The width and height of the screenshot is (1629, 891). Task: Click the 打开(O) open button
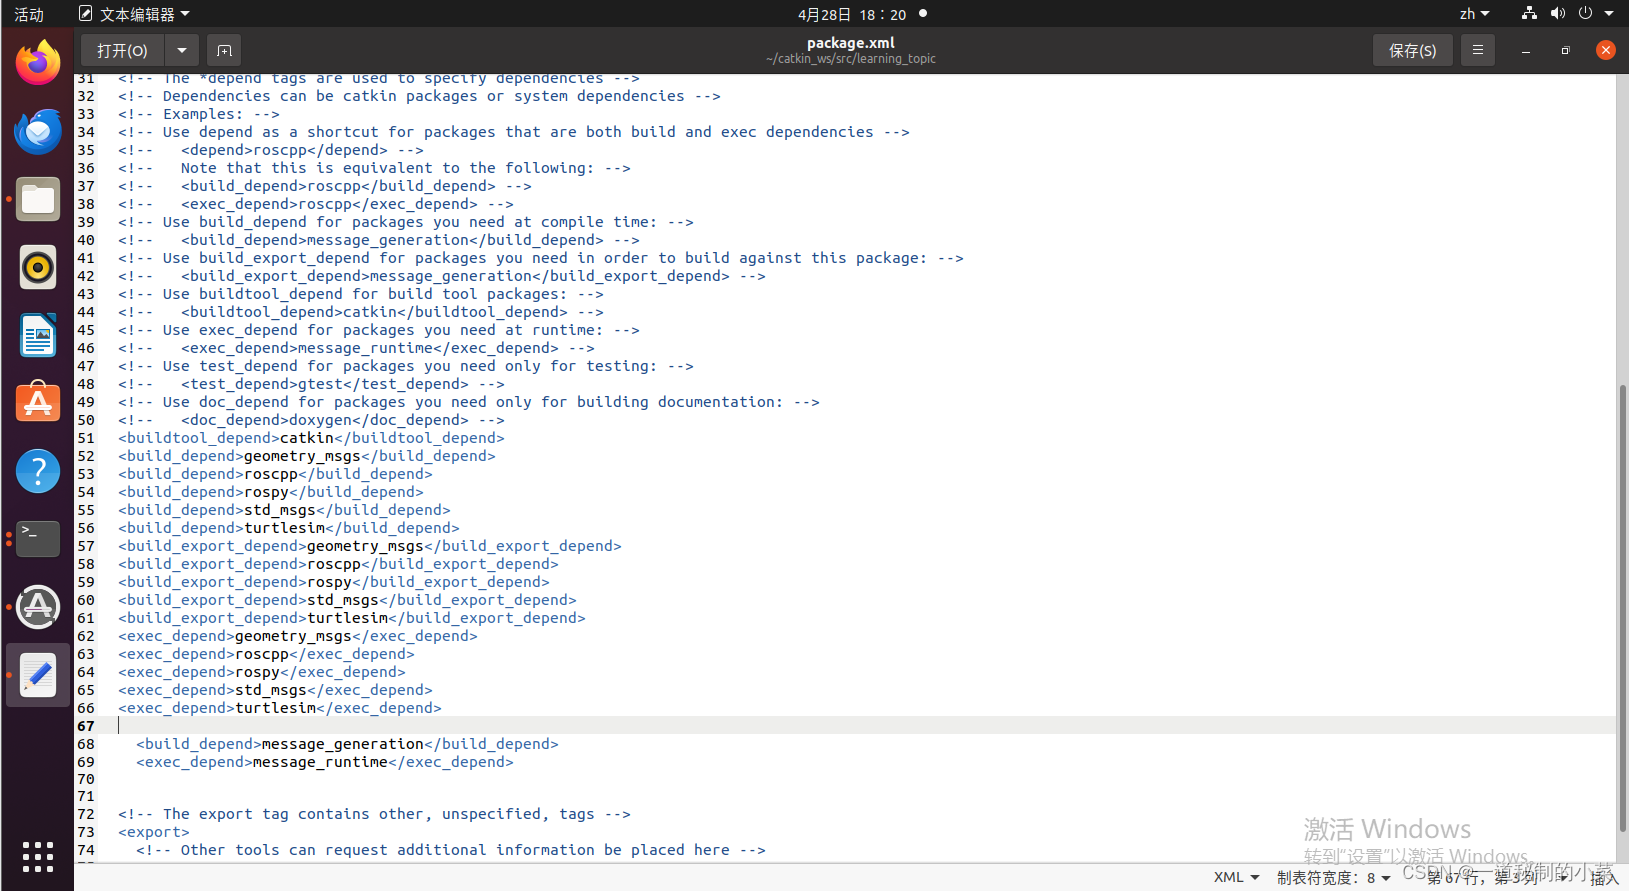pyautogui.click(x=122, y=50)
